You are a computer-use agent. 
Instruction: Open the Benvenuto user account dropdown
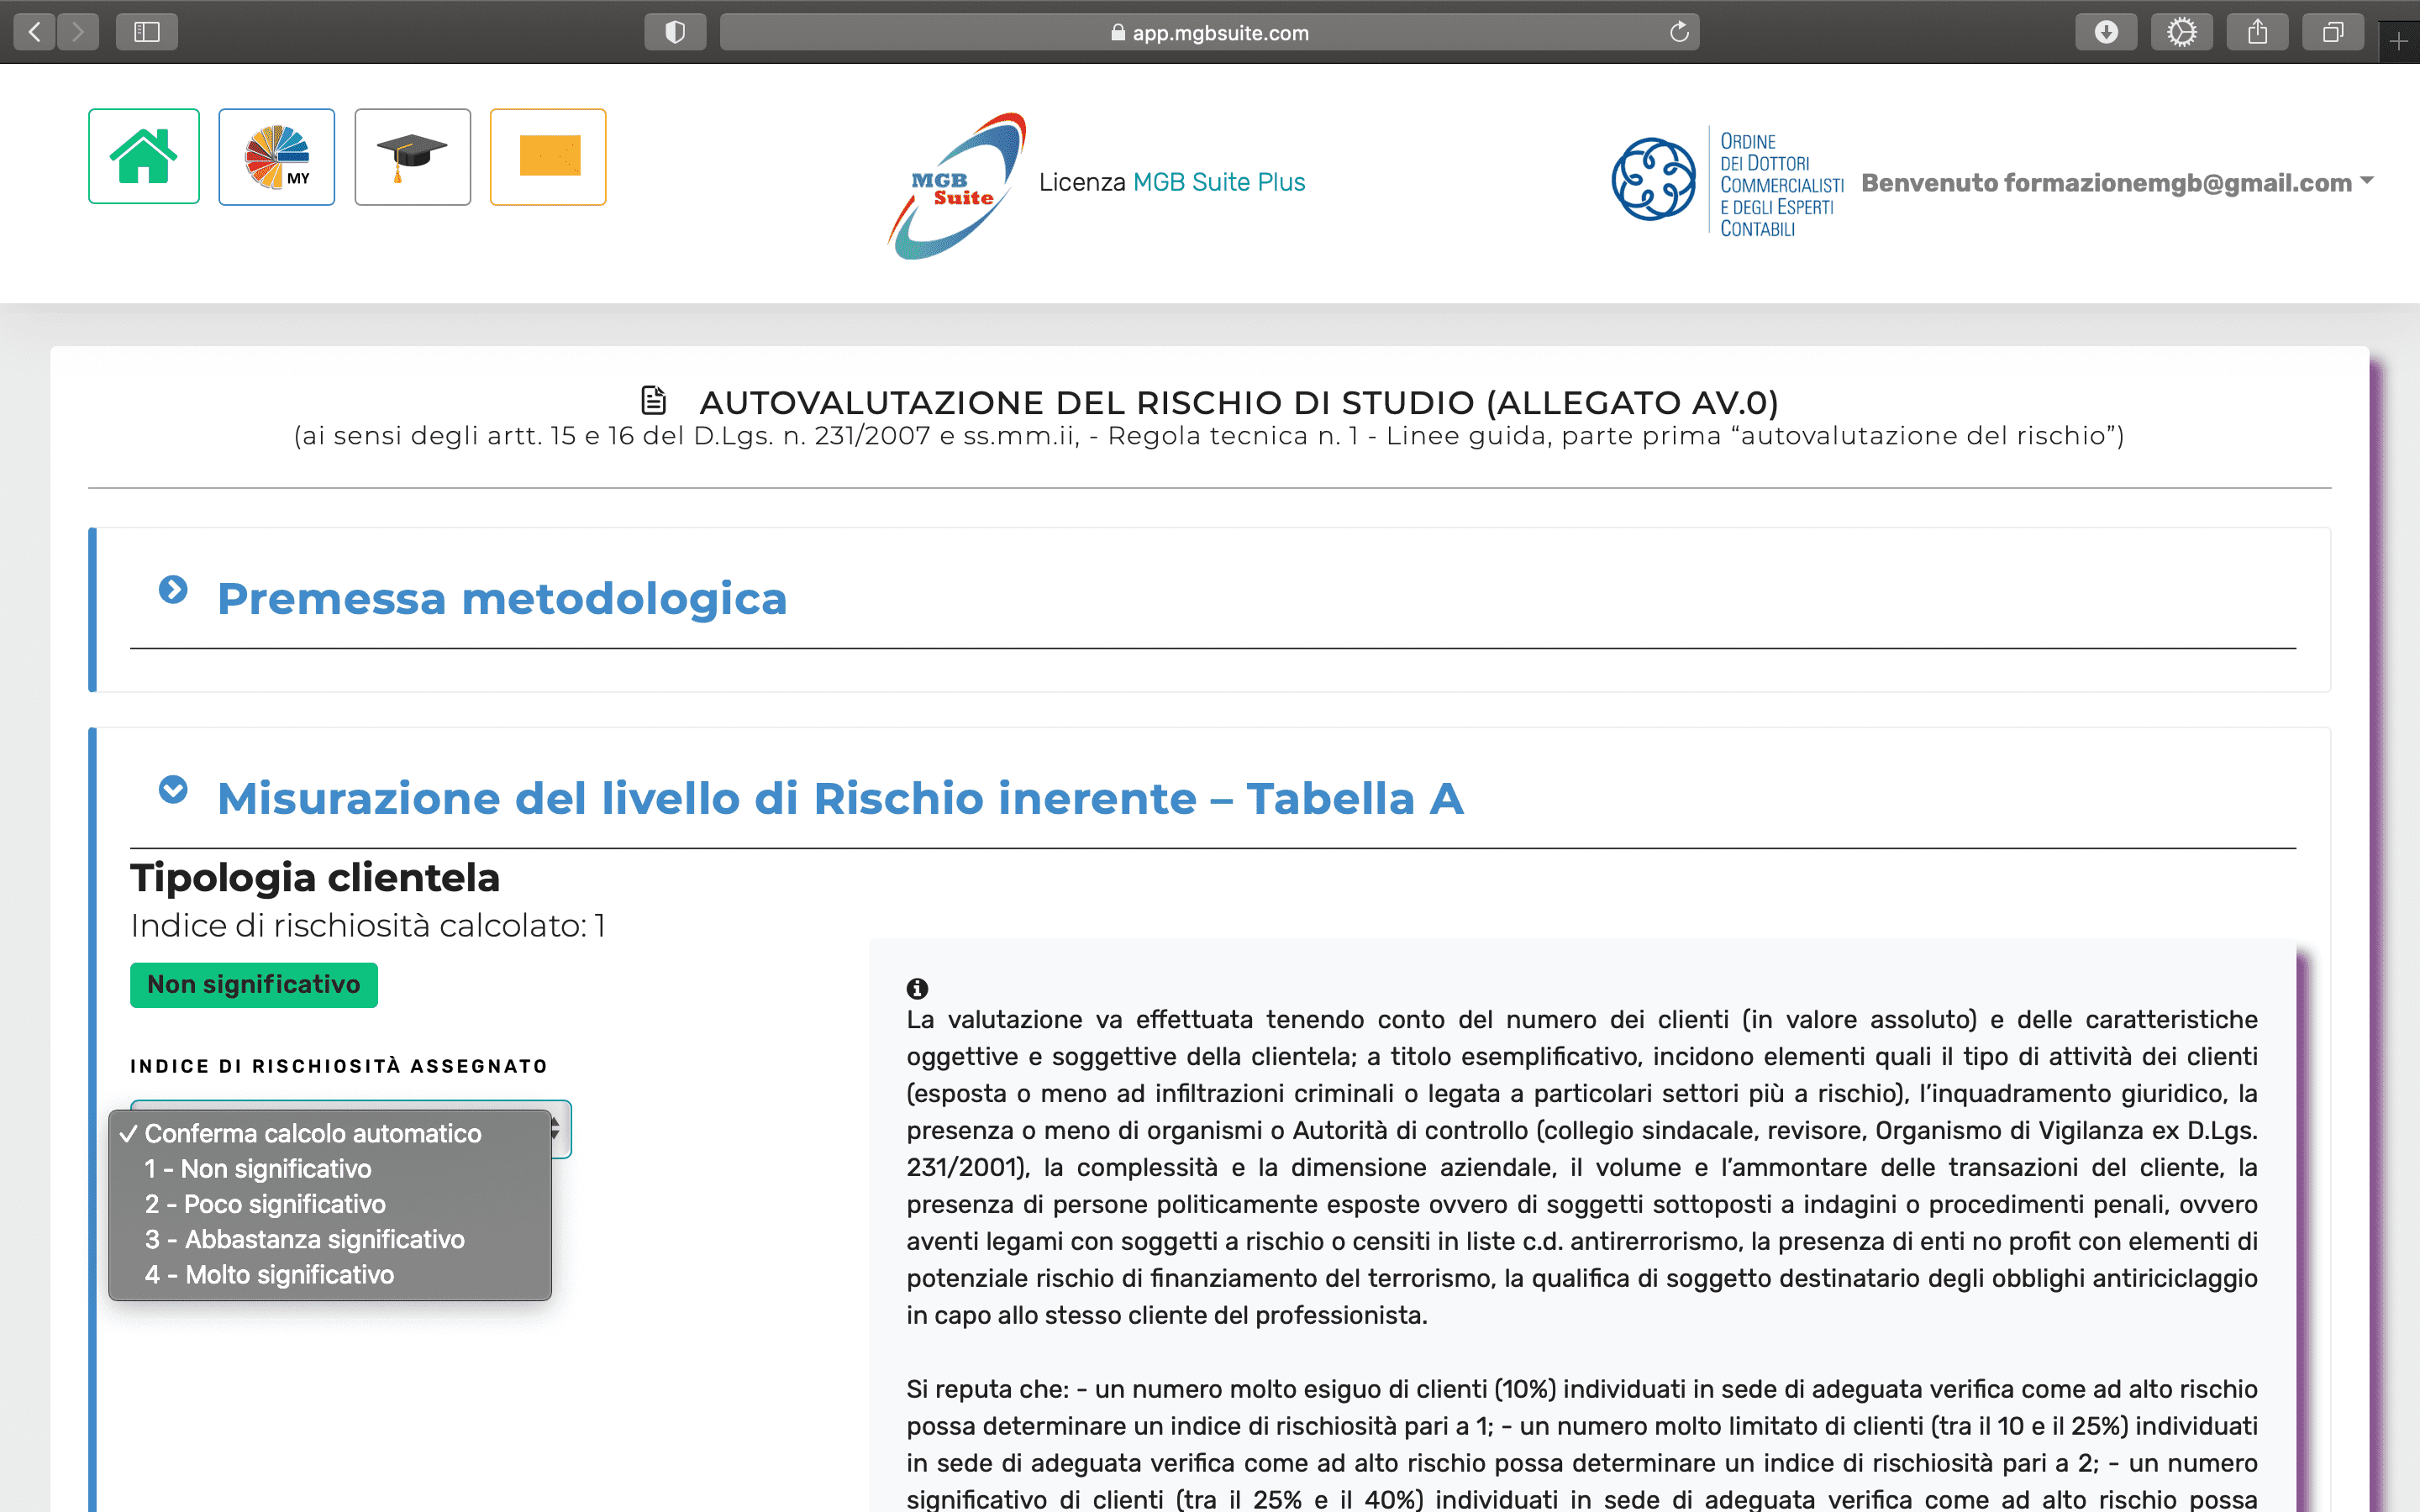point(2116,183)
